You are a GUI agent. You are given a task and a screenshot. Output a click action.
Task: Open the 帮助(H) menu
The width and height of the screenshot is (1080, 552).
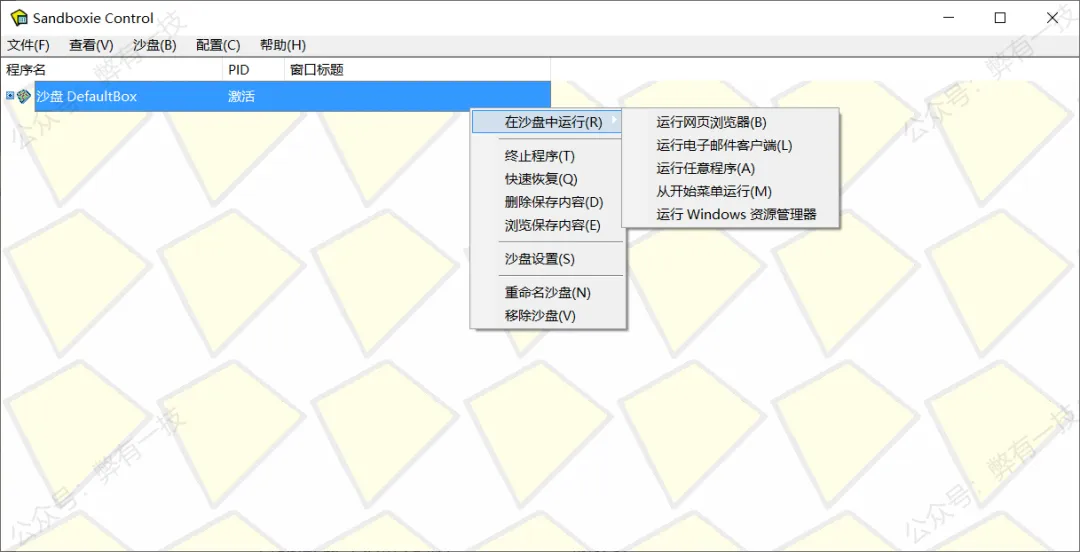[282, 45]
